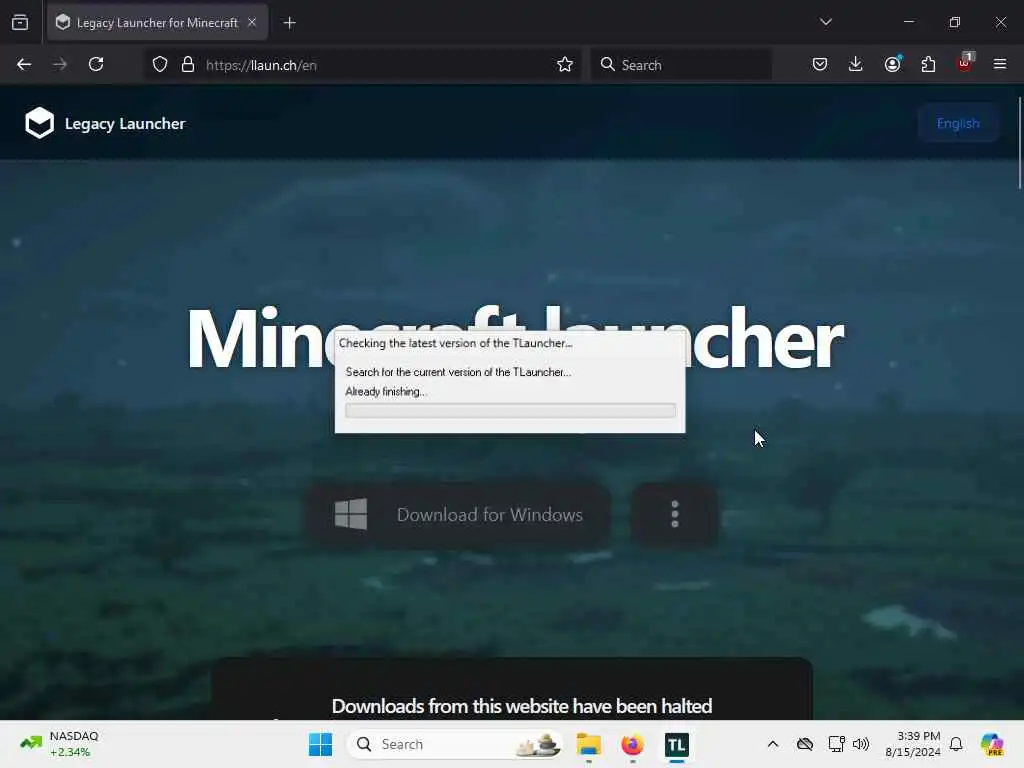Open tracking protection shield info

pos(160,64)
